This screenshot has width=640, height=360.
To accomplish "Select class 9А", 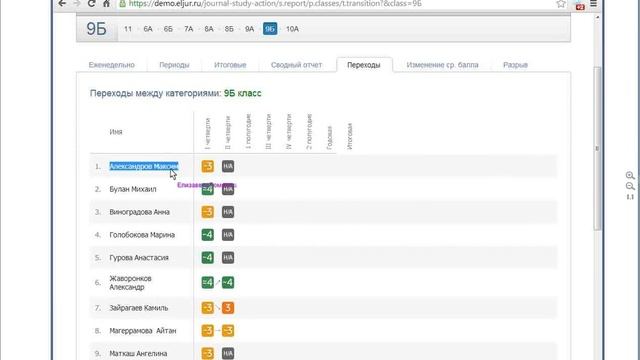I will pos(249,29).
